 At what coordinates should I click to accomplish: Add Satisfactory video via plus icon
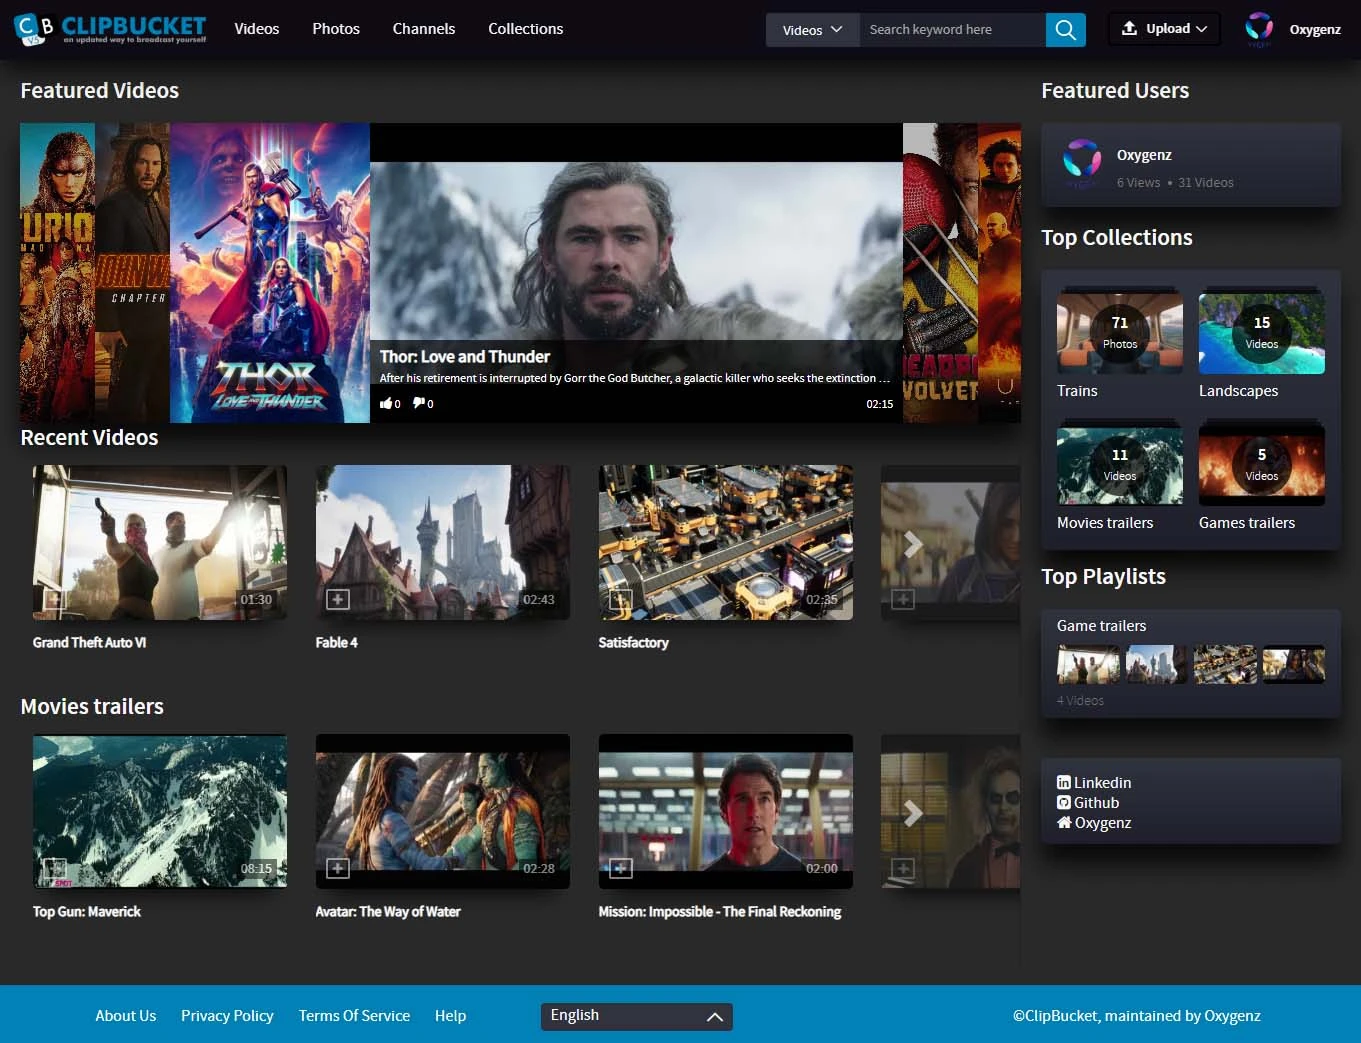[621, 599]
